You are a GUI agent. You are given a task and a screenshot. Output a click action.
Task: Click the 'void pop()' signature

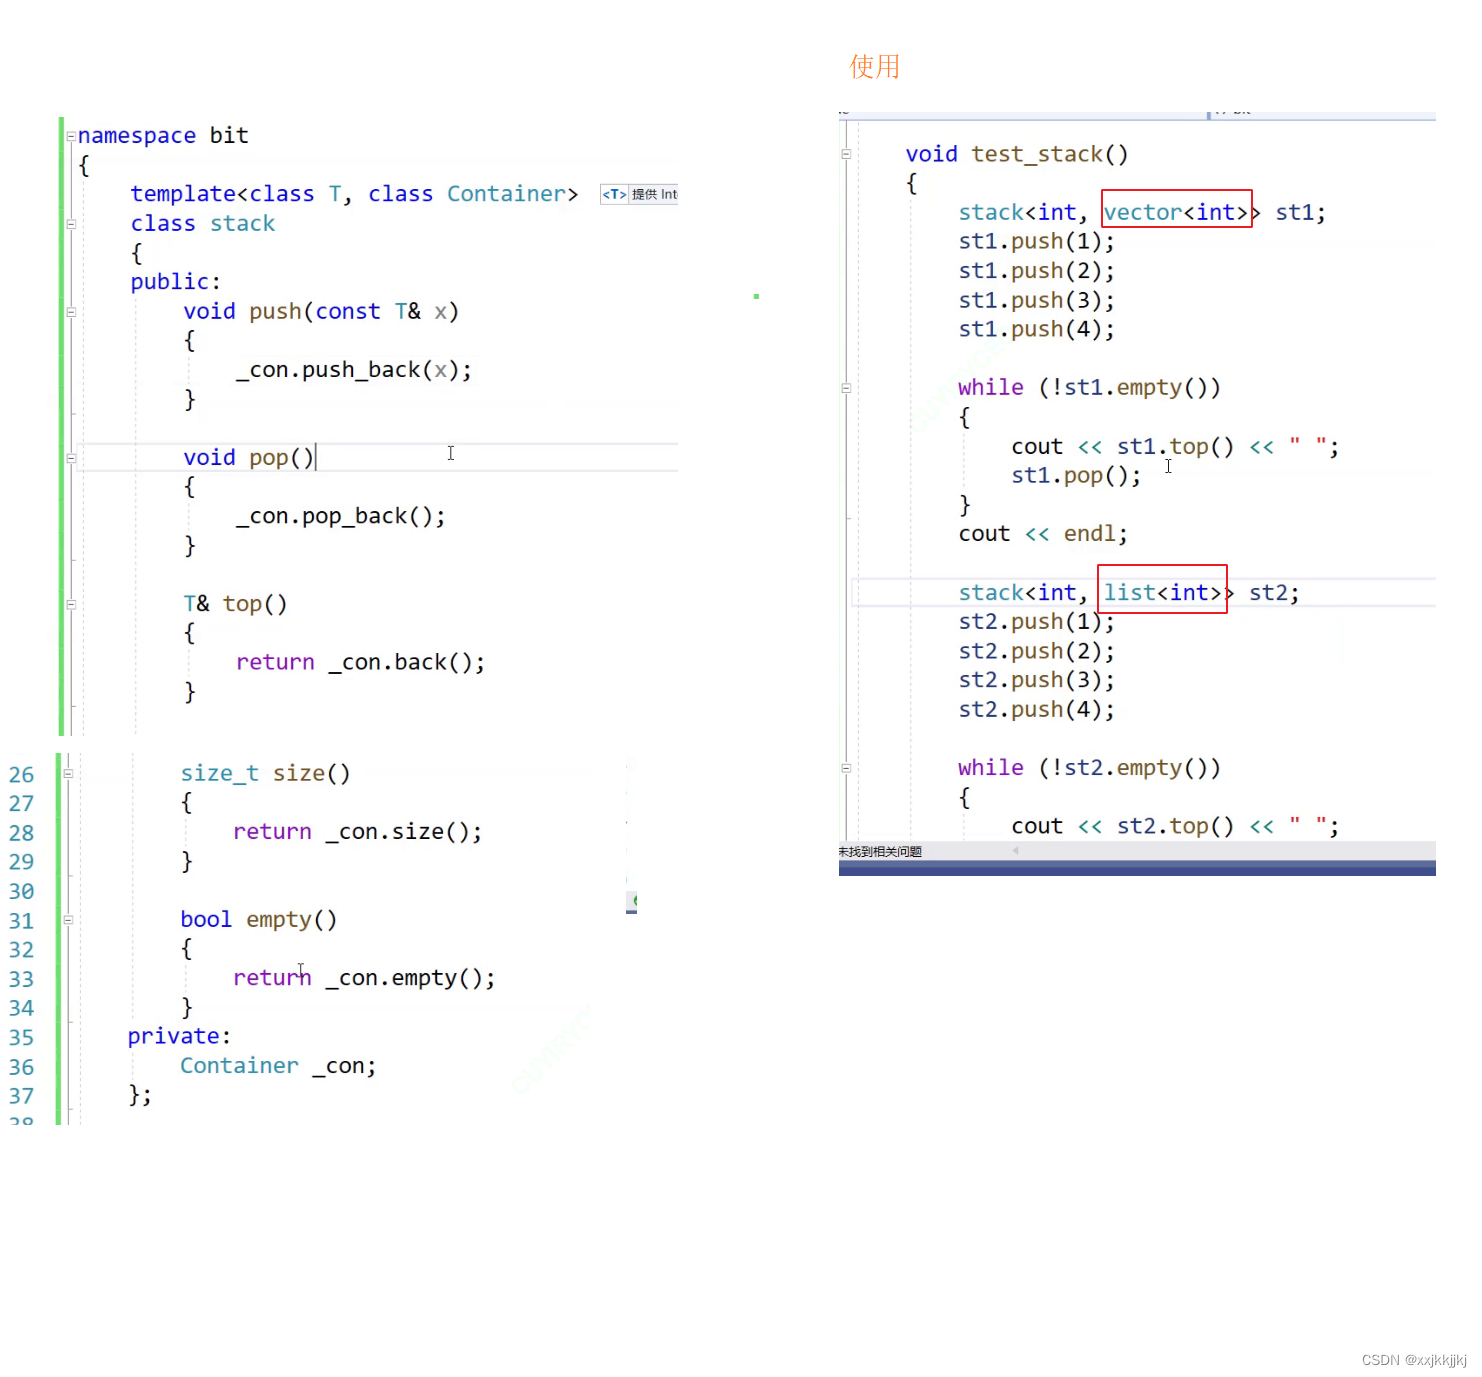pos(249,458)
